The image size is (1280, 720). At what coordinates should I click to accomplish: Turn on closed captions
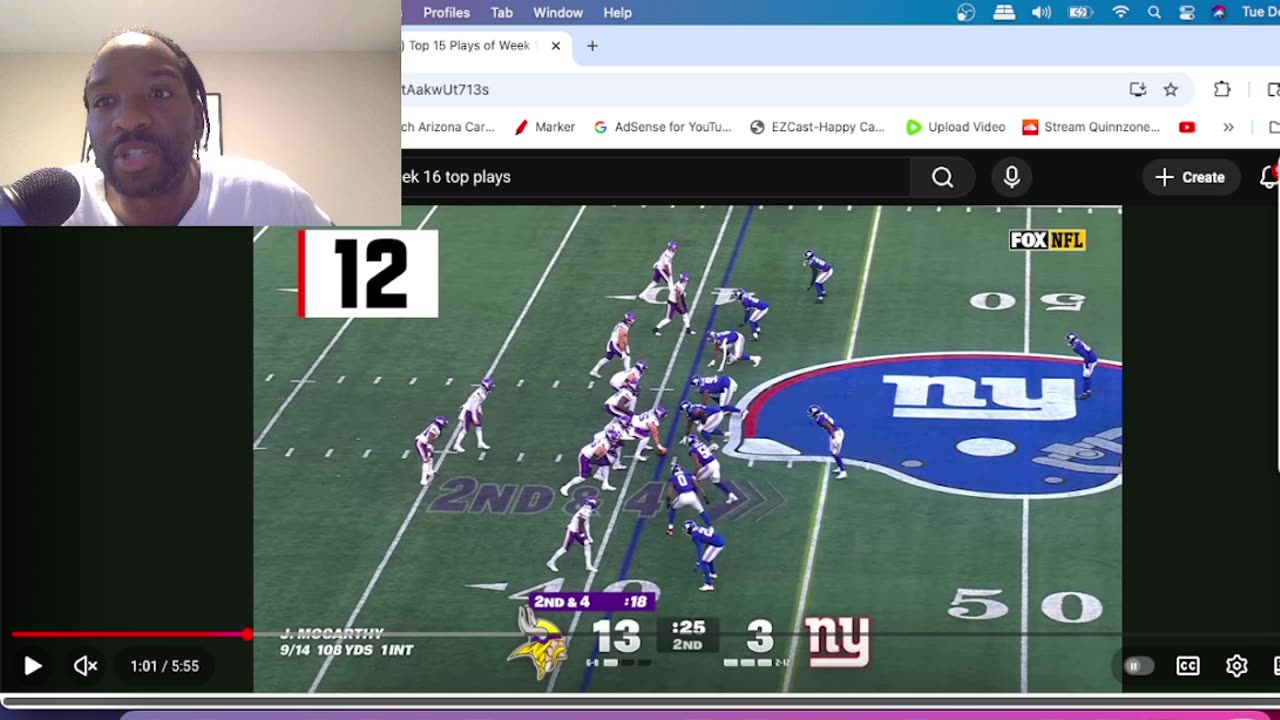tap(1188, 666)
